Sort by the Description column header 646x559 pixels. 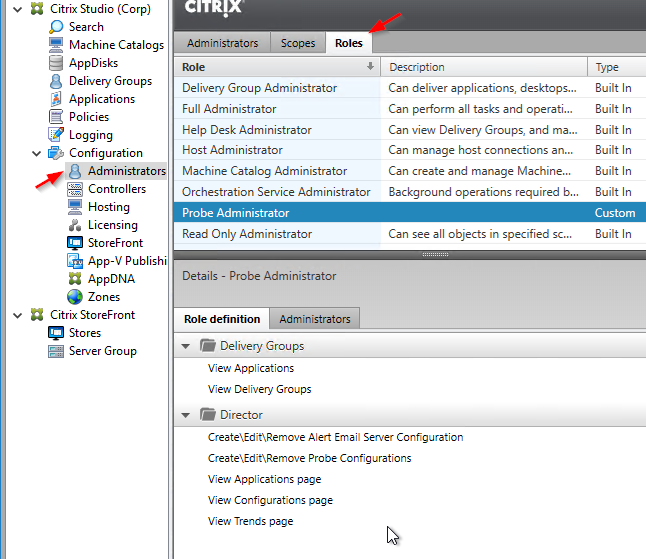pos(484,67)
